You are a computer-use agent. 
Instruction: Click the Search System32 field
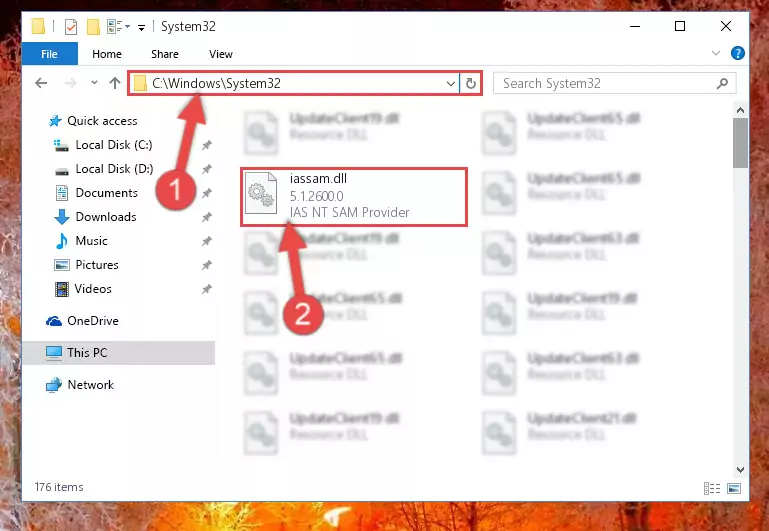[615, 83]
